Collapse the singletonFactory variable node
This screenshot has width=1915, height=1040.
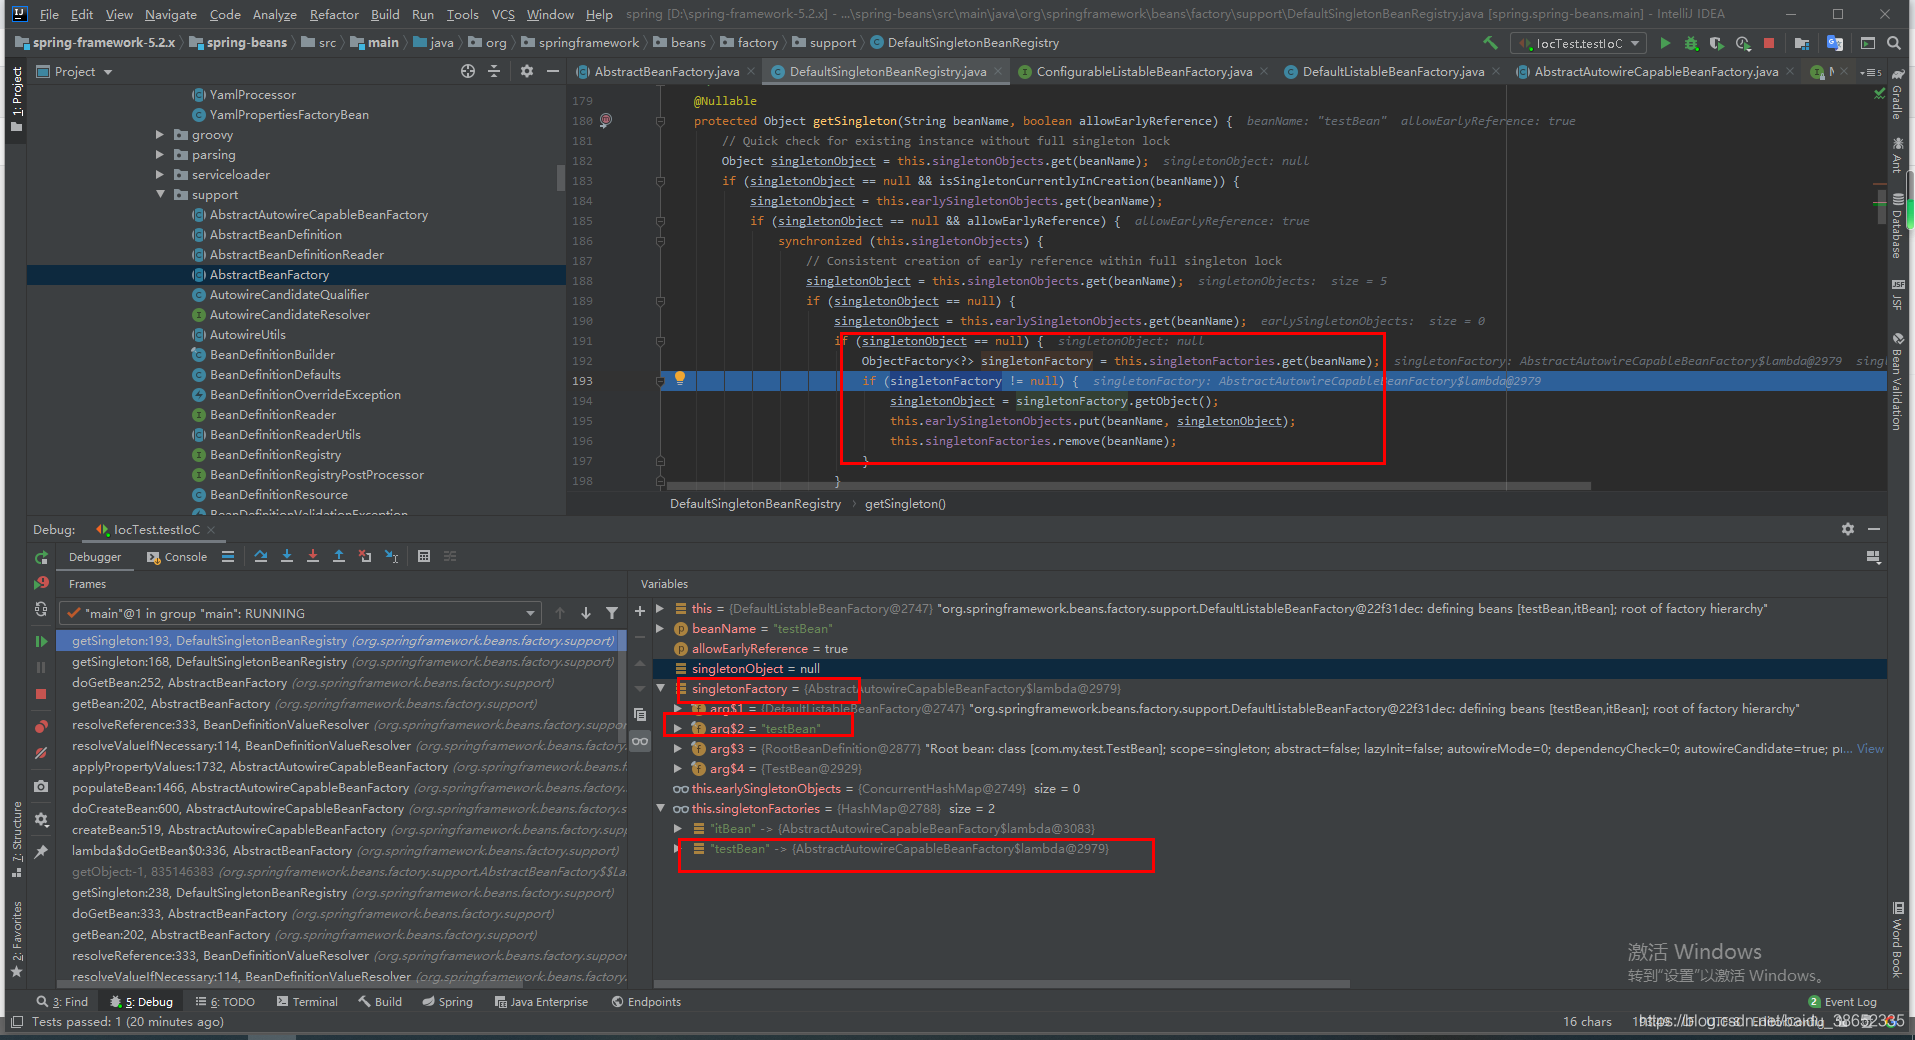(660, 688)
